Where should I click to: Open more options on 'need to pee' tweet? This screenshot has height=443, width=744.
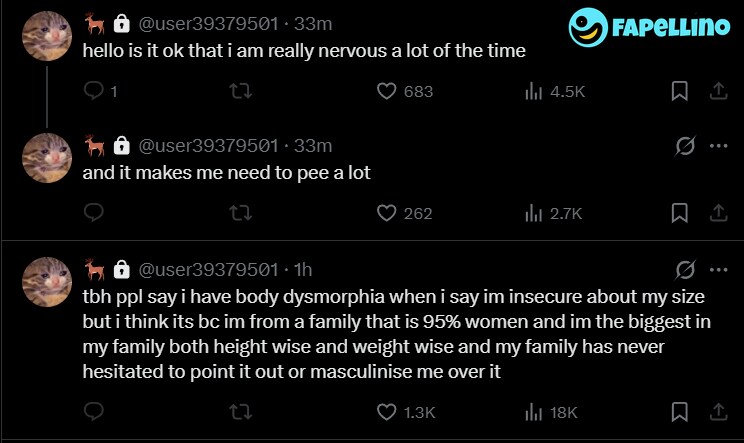(x=717, y=146)
